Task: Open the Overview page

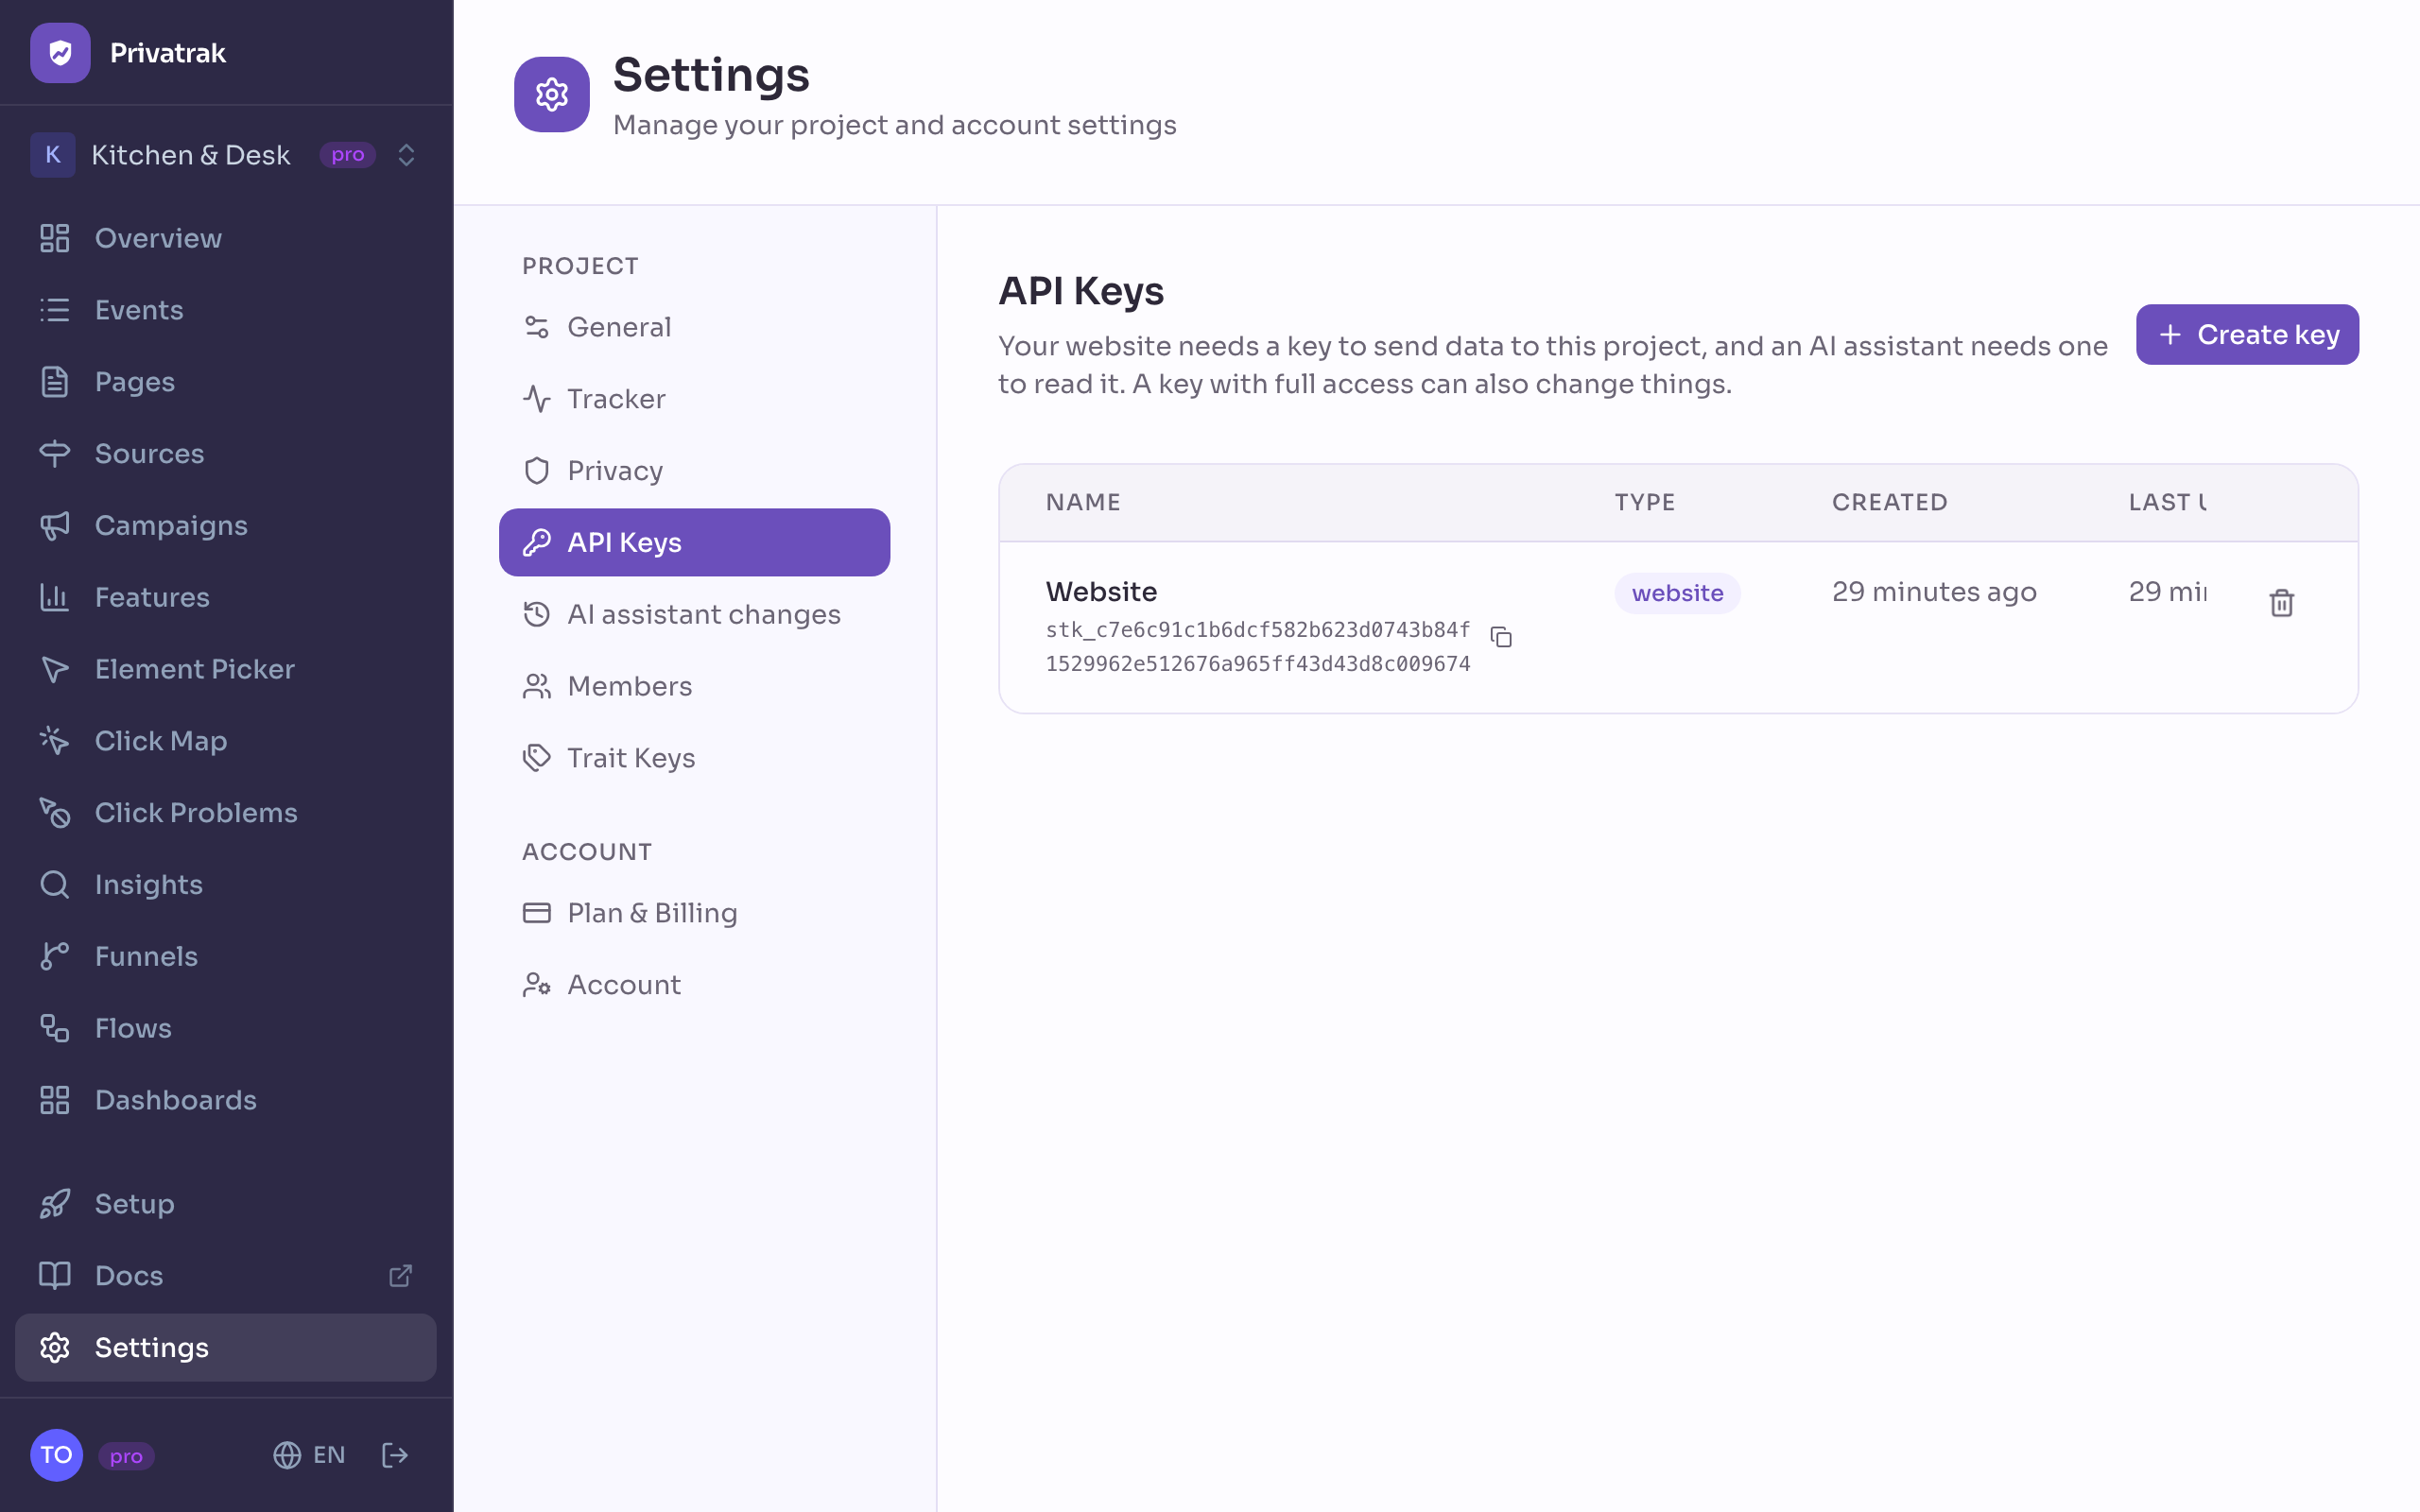Action: (x=226, y=238)
